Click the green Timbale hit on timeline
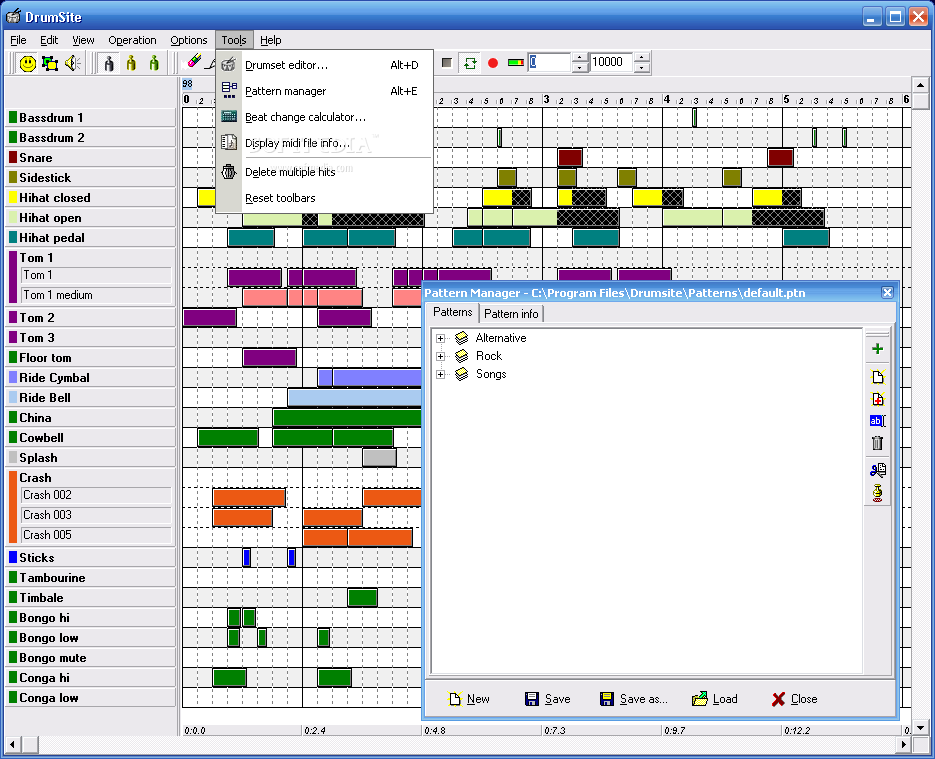This screenshot has height=759, width=935. [363, 597]
